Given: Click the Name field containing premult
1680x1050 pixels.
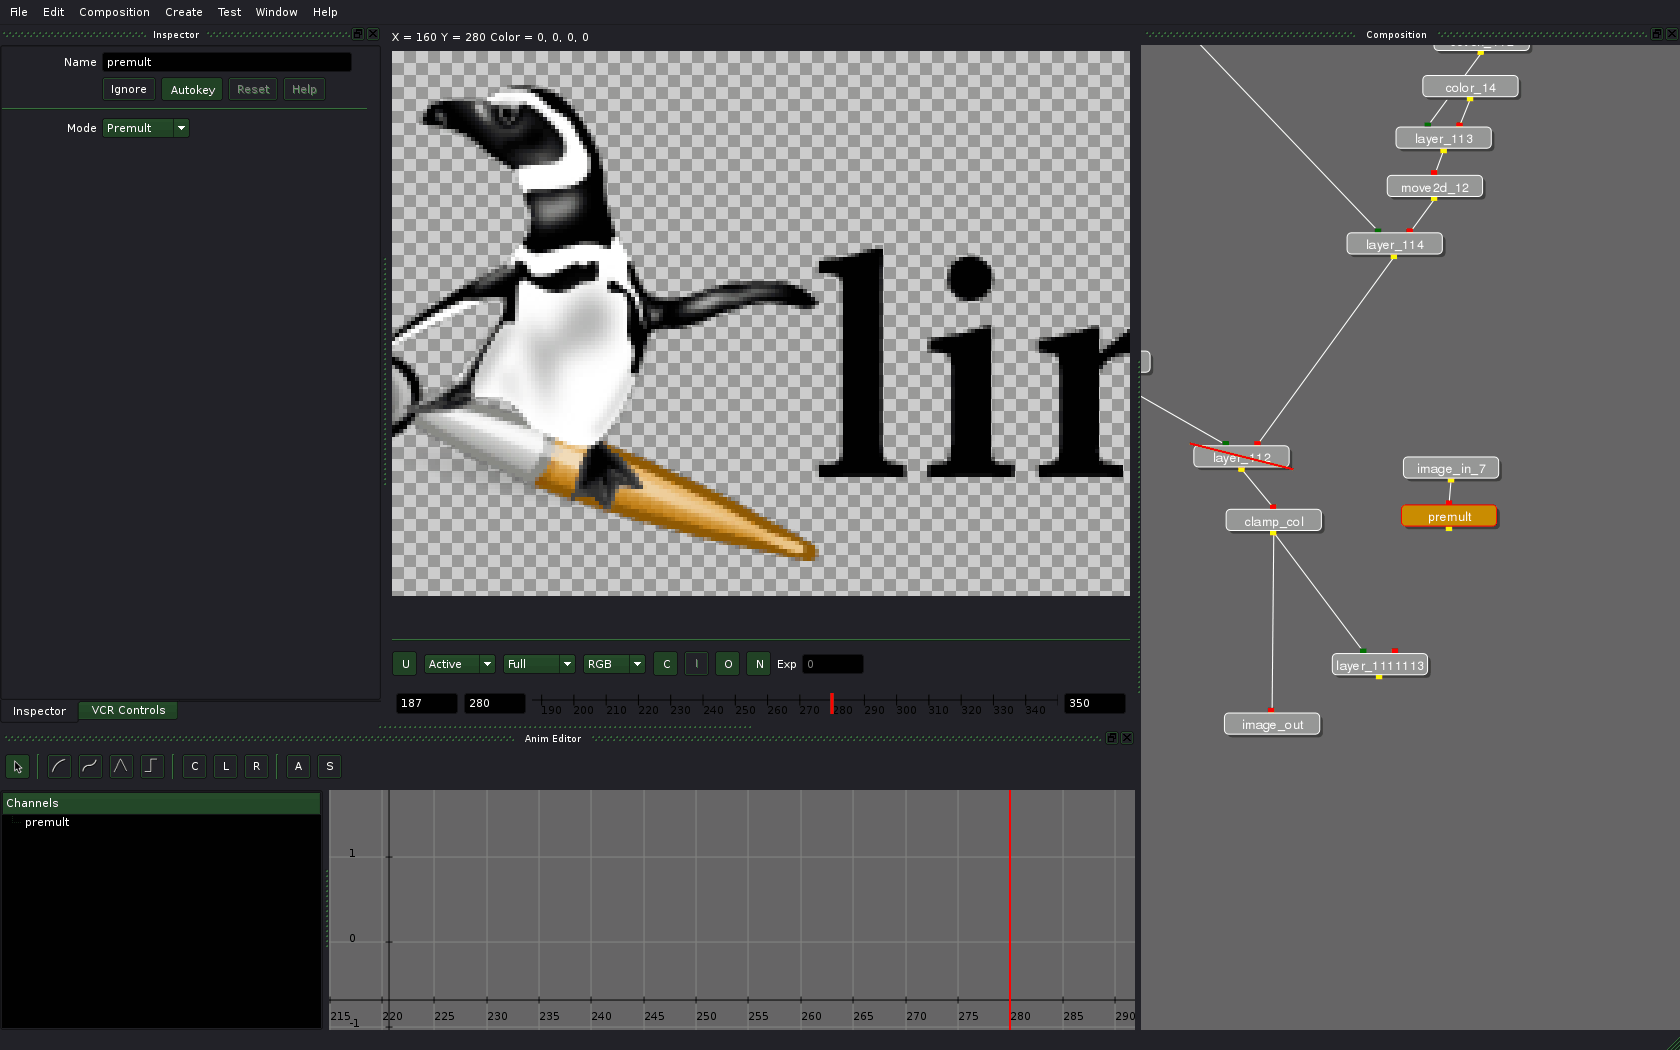Looking at the screenshot, I should tap(227, 62).
